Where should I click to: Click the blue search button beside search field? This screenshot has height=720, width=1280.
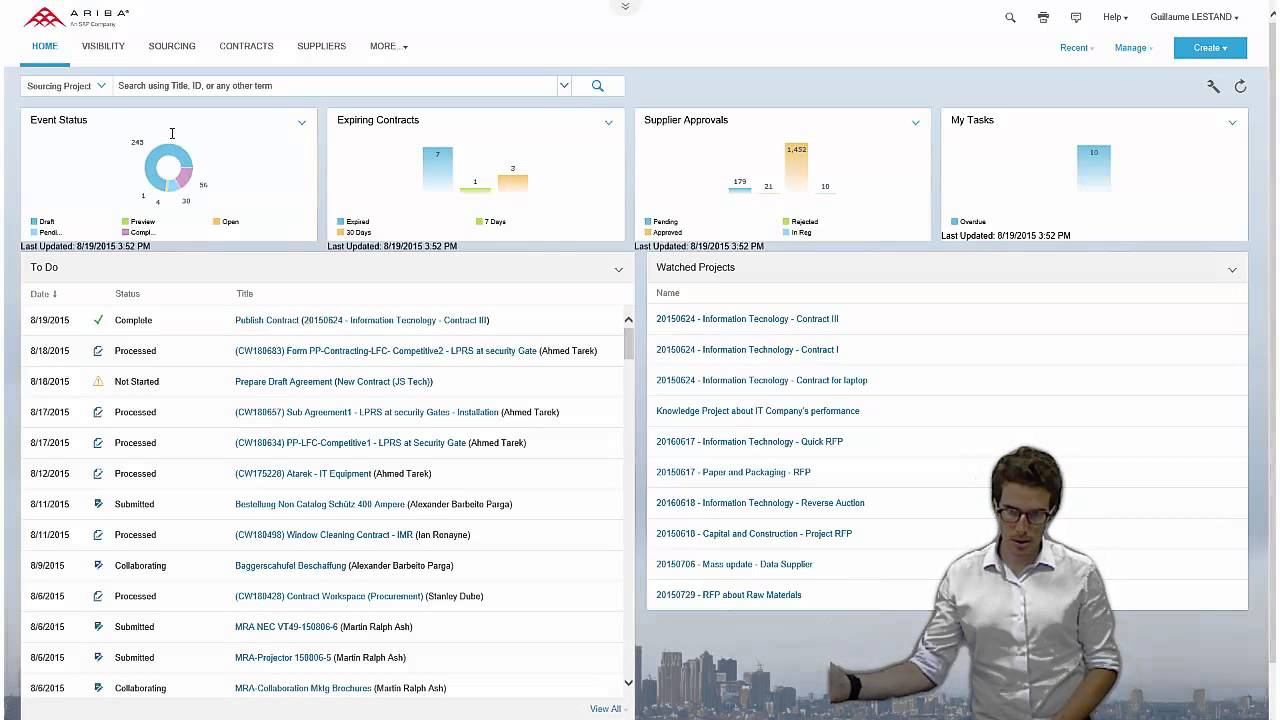pos(597,86)
